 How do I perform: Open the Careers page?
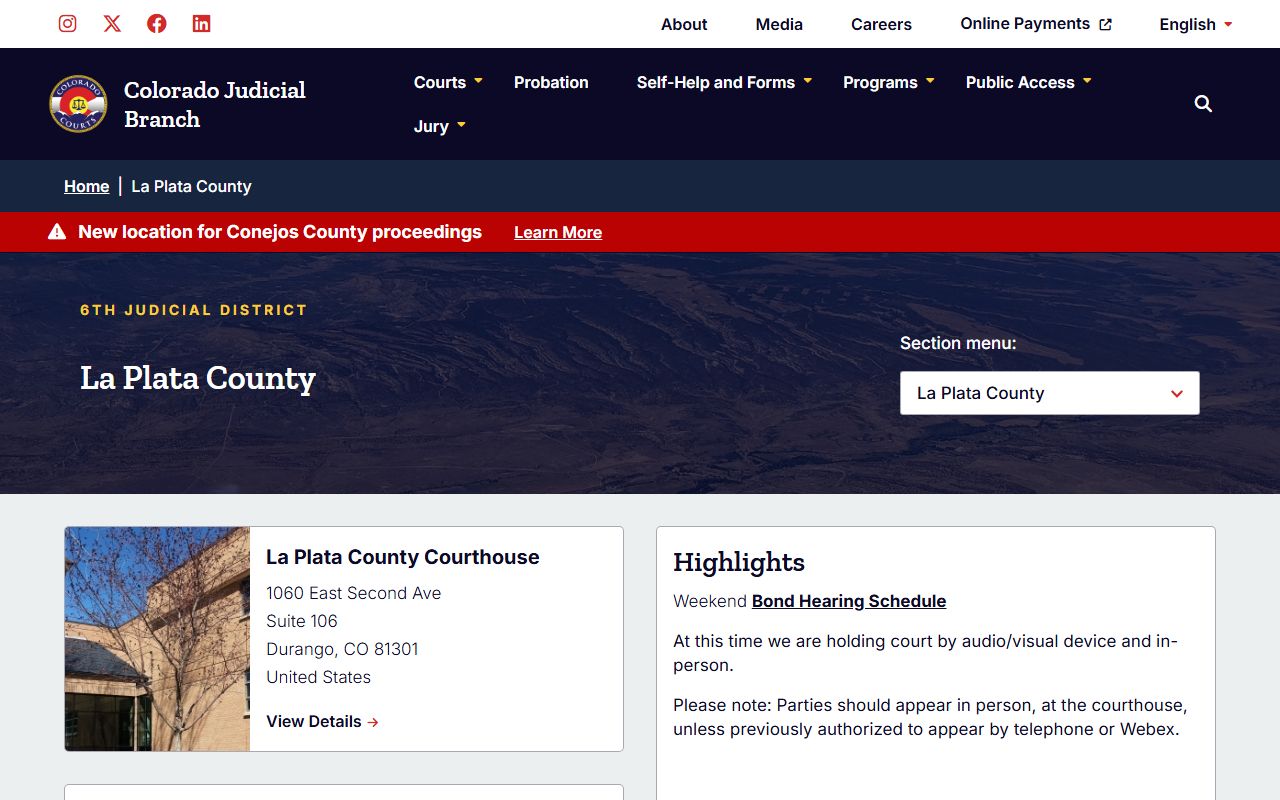tap(881, 24)
